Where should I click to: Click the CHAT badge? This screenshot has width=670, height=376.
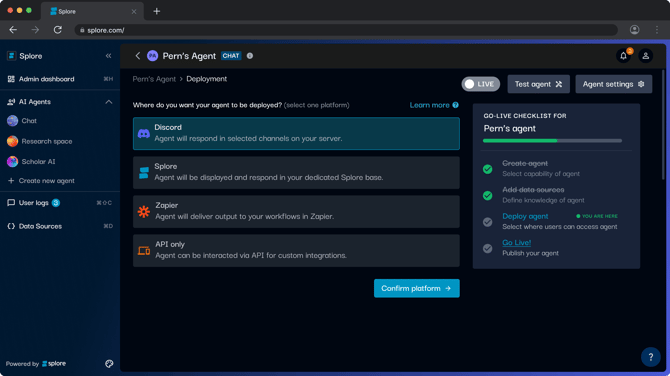tap(231, 56)
